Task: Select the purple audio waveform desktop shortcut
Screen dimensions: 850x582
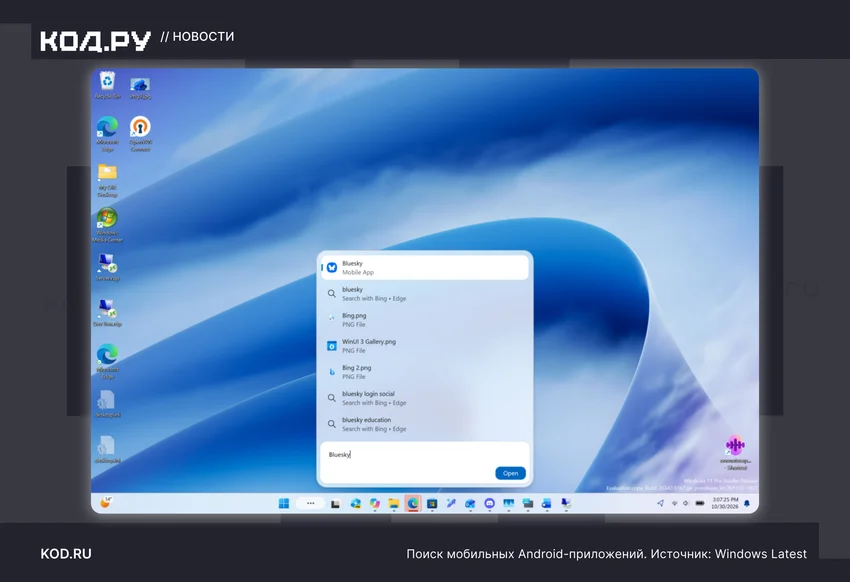Action: pyautogui.click(x=735, y=452)
